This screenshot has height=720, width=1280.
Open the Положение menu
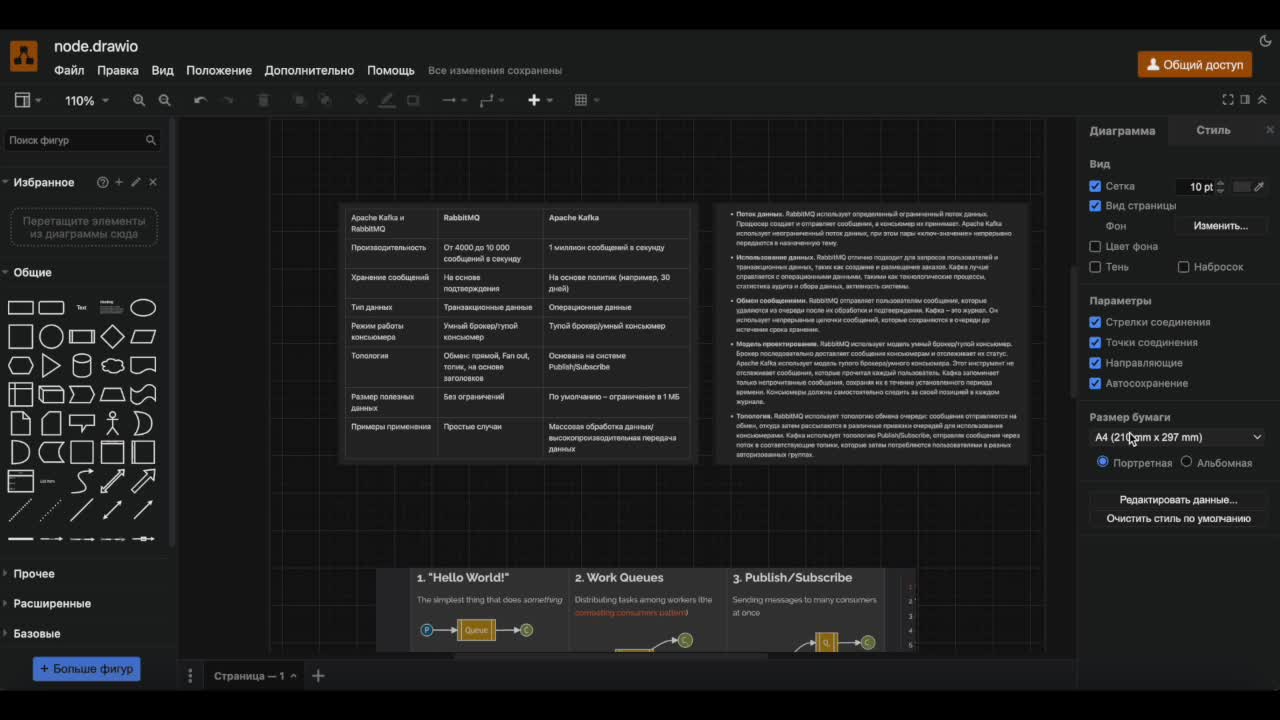[x=219, y=70]
